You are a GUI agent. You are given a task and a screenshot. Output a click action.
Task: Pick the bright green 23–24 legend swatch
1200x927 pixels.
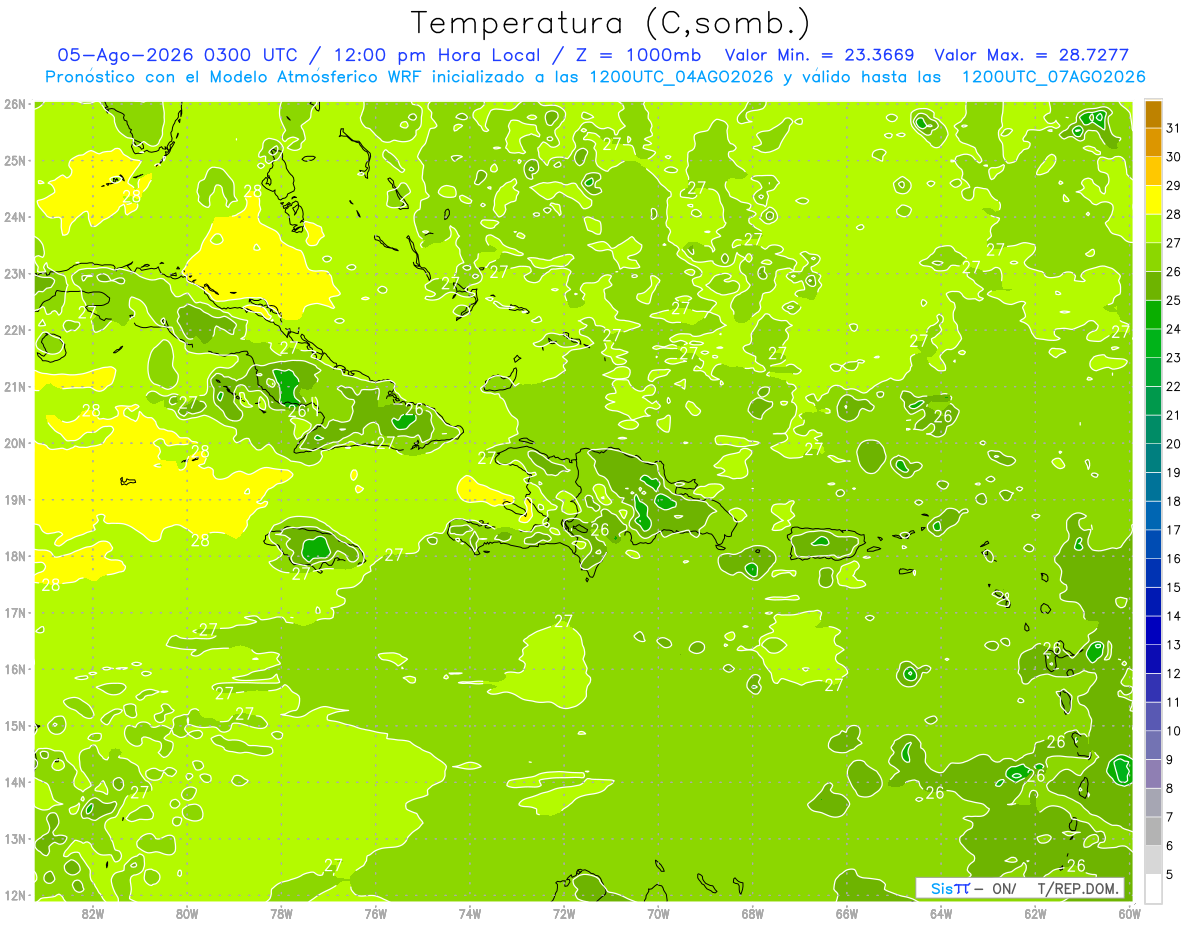1153,343
